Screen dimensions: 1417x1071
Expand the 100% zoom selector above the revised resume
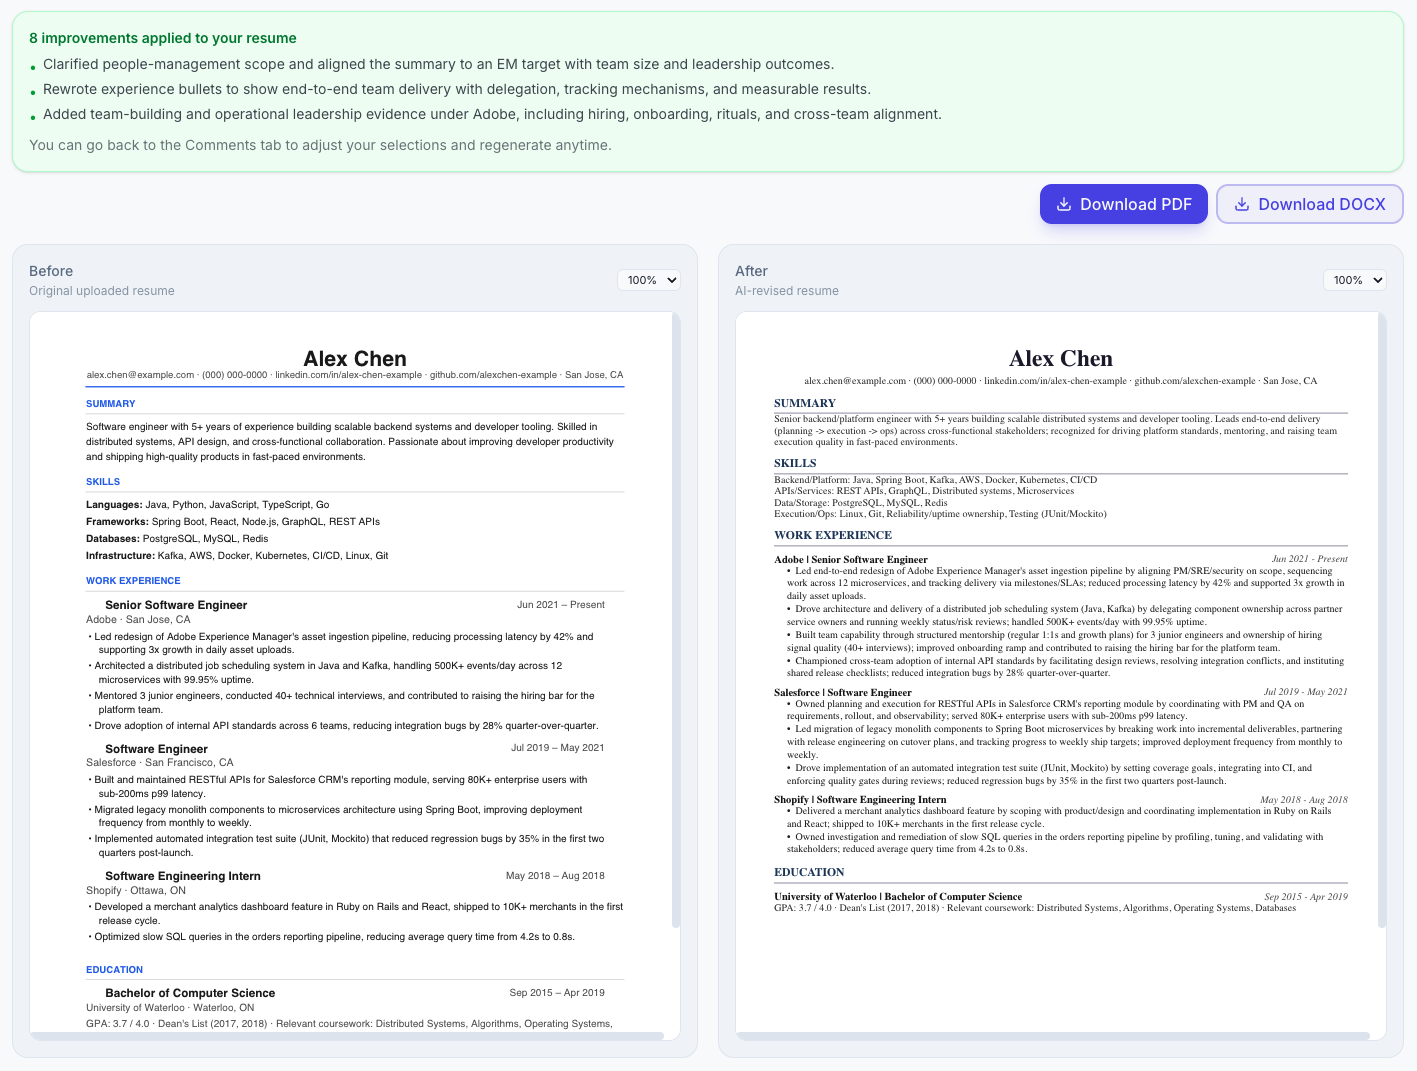[x=1354, y=280]
